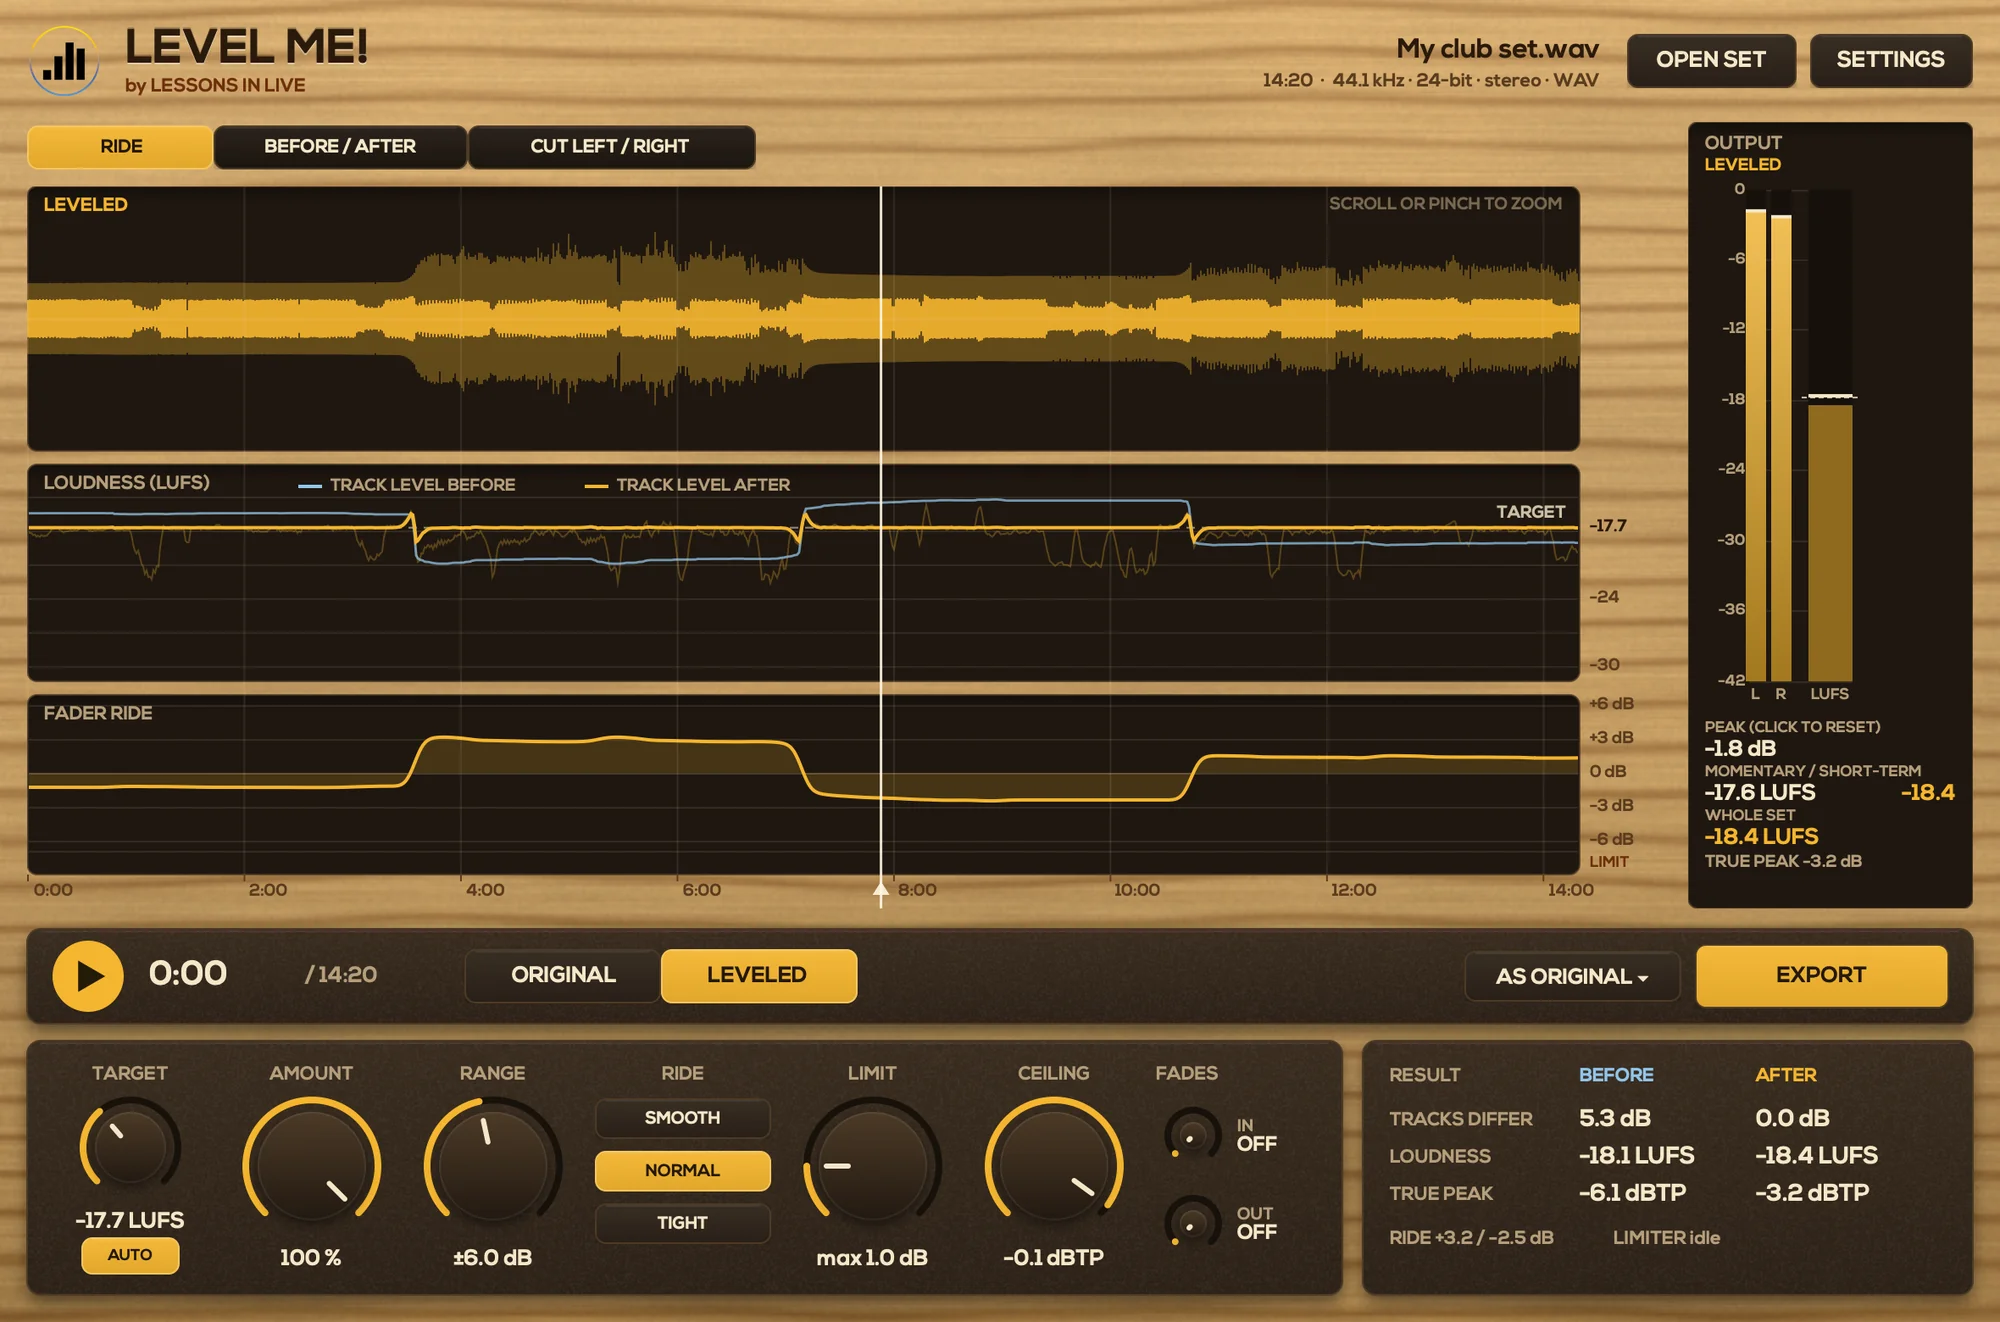Screen dimensions: 2000x1322
Task: Select NORMAL ride mode
Action: click(x=682, y=1170)
